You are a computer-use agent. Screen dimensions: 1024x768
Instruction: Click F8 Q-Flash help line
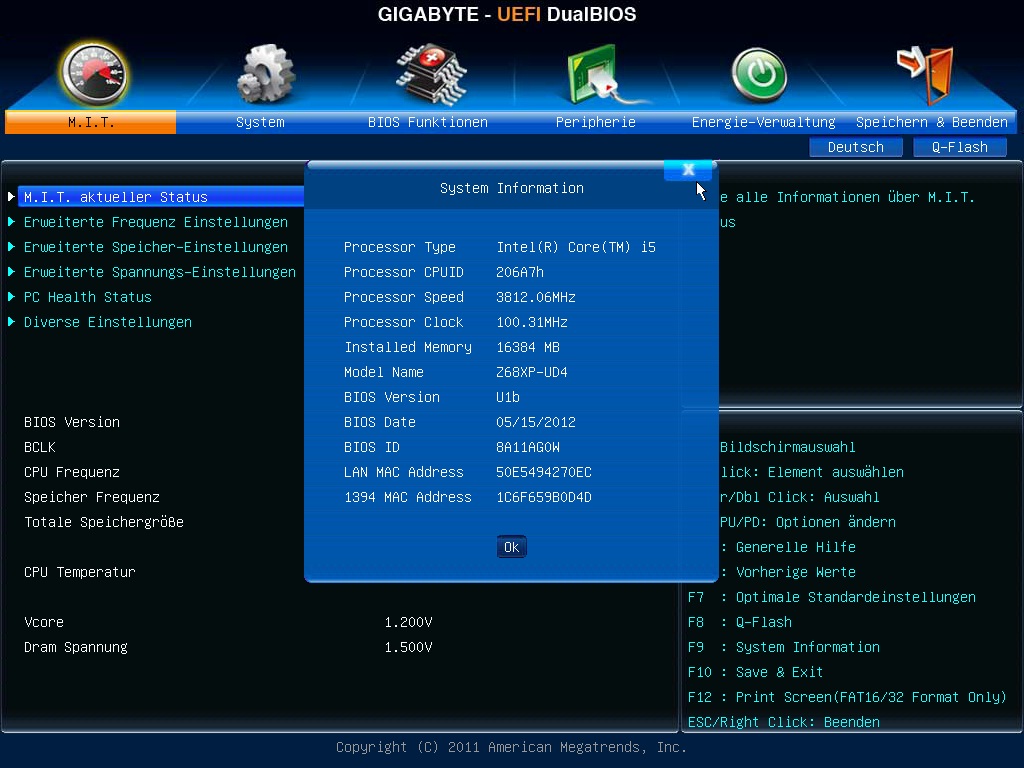pos(739,622)
